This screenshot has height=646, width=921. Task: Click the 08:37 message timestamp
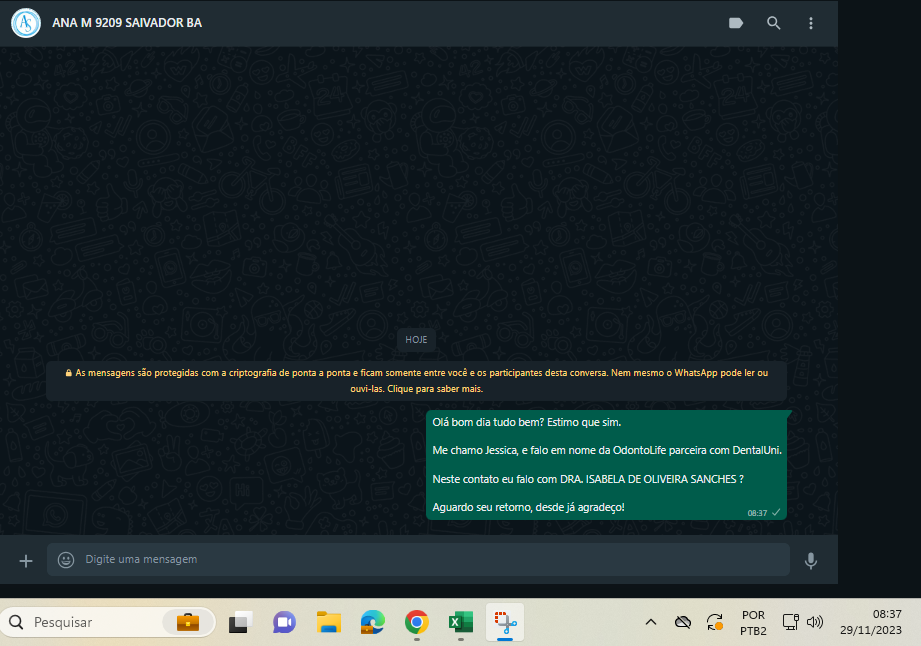[x=757, y=513]
